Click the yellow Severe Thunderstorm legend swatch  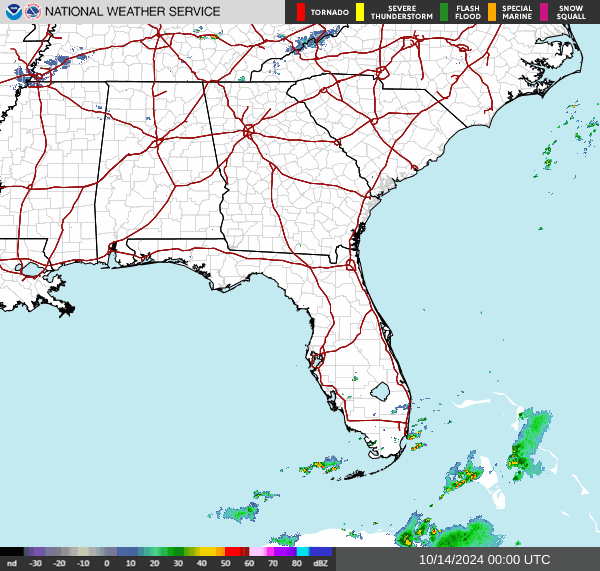(360, 12)
